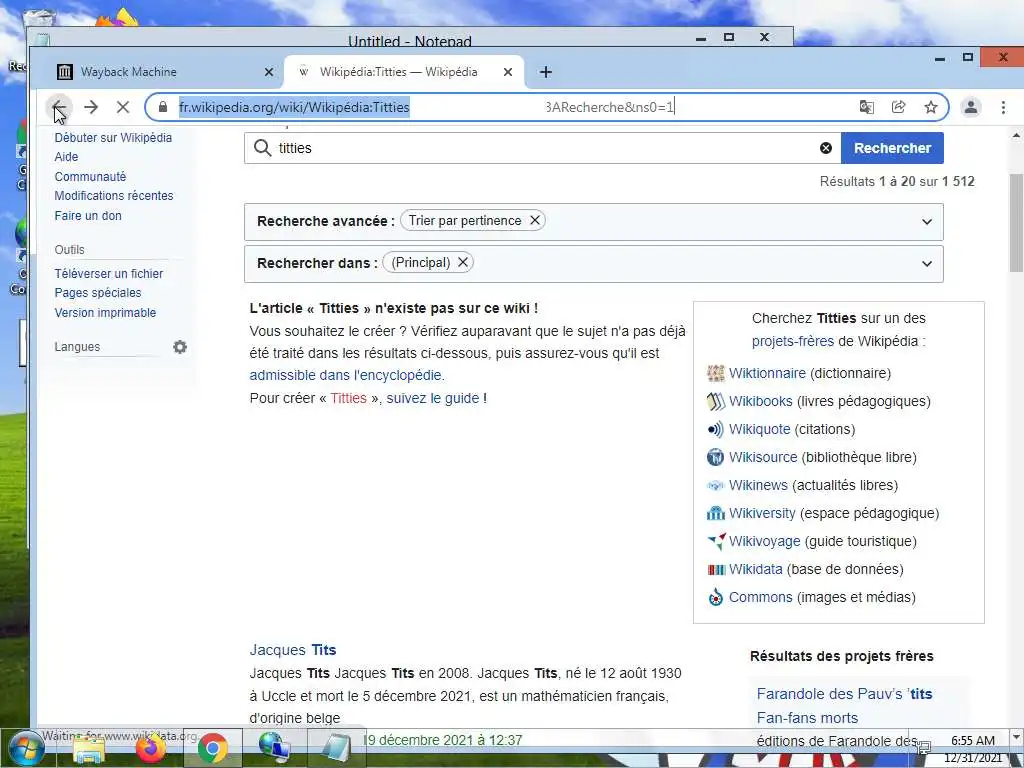Click the share page icon in address bar
The width and height of the screenshot is (1024, 768).
click(899, 107)
